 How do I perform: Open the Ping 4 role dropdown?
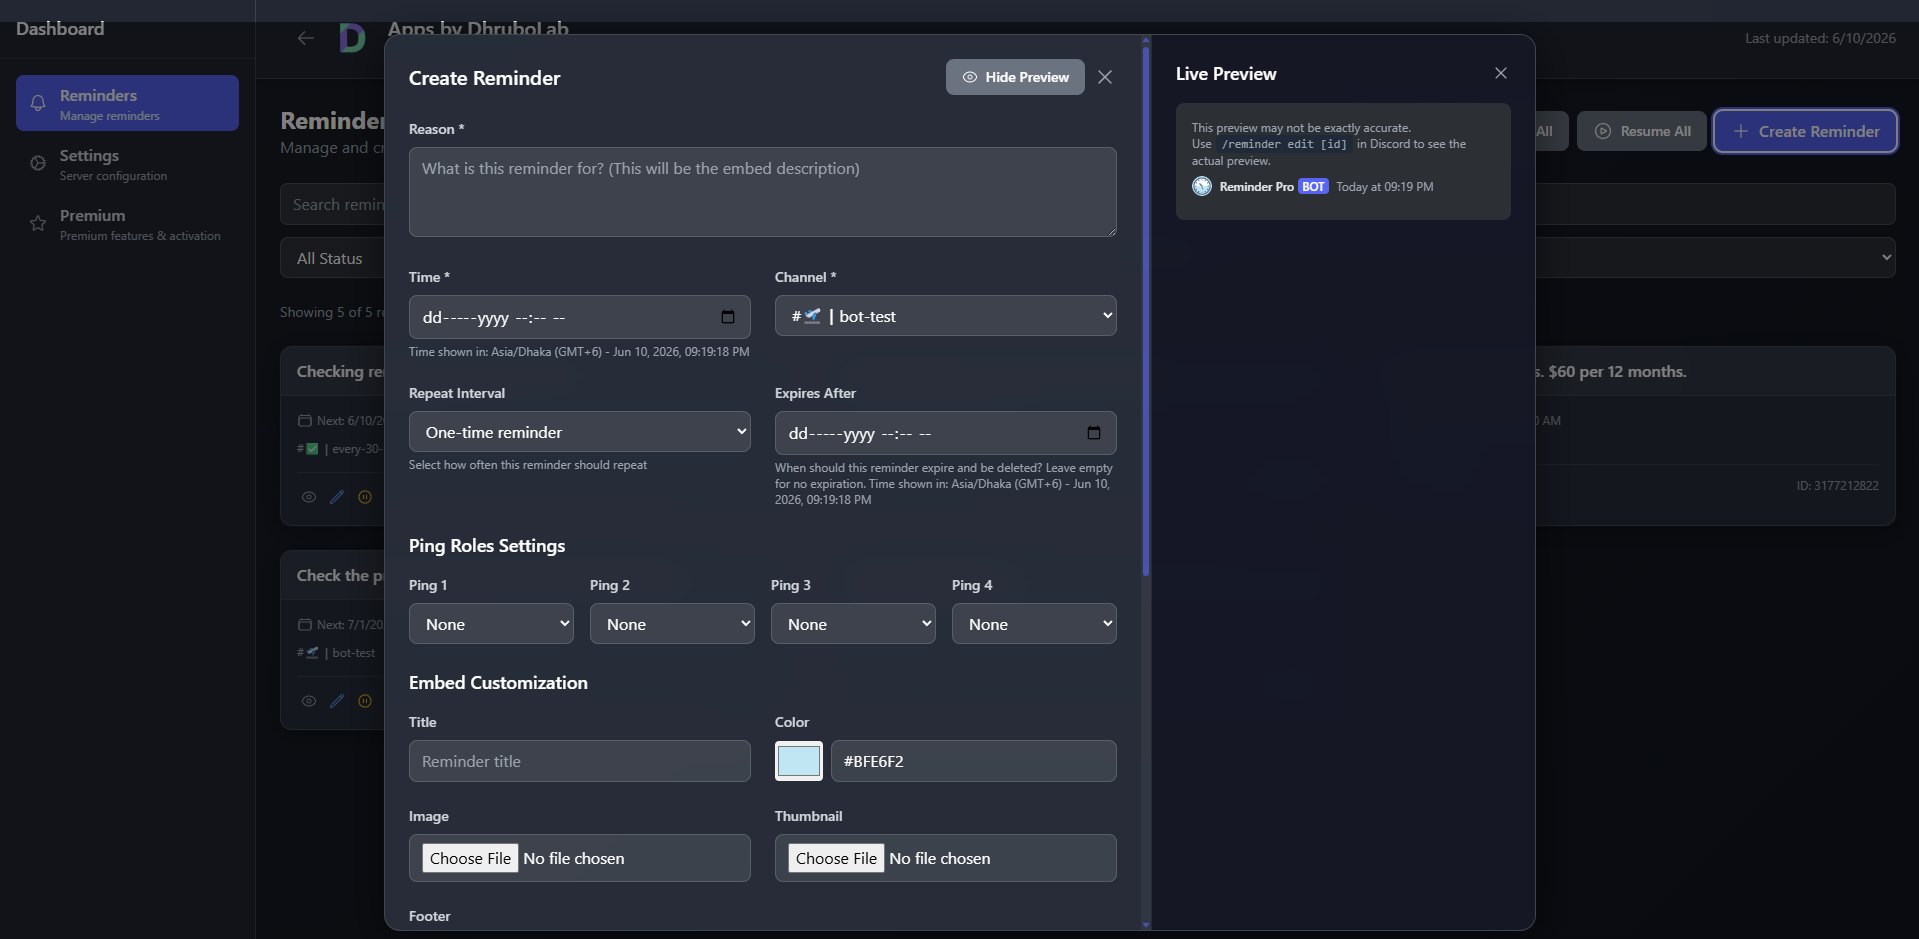click(1034, 624)
